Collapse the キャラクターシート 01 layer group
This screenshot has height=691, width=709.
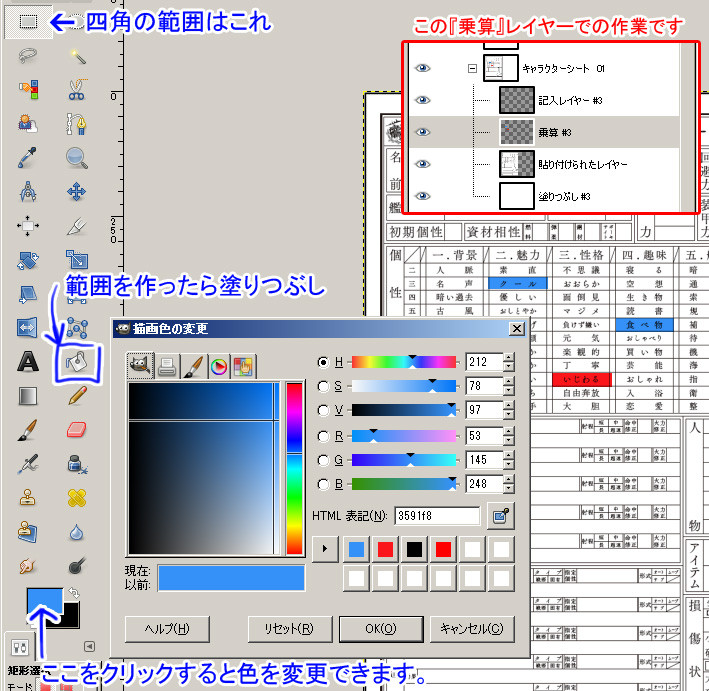click(472, 68)
